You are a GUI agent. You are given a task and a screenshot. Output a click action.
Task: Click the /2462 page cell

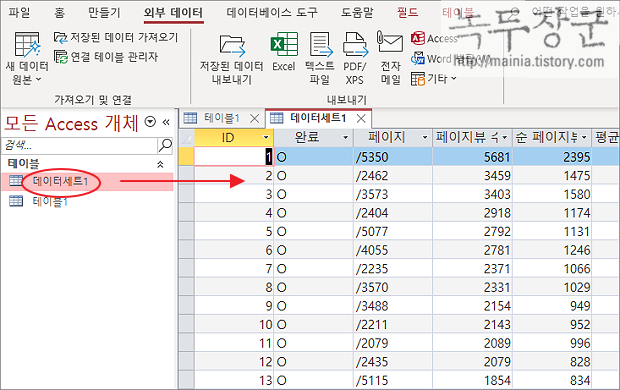393,175
